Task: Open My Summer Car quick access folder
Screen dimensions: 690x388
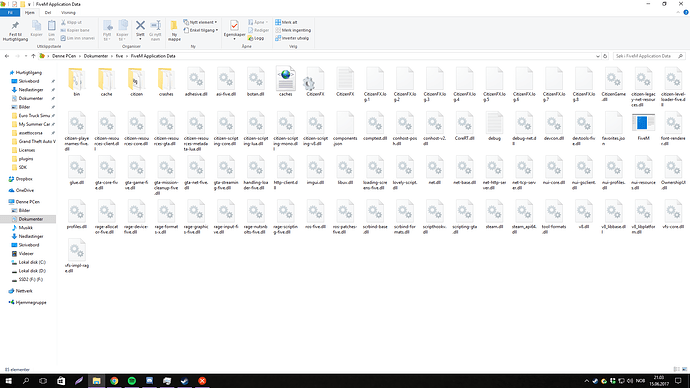Action: (x=34, y=124)
